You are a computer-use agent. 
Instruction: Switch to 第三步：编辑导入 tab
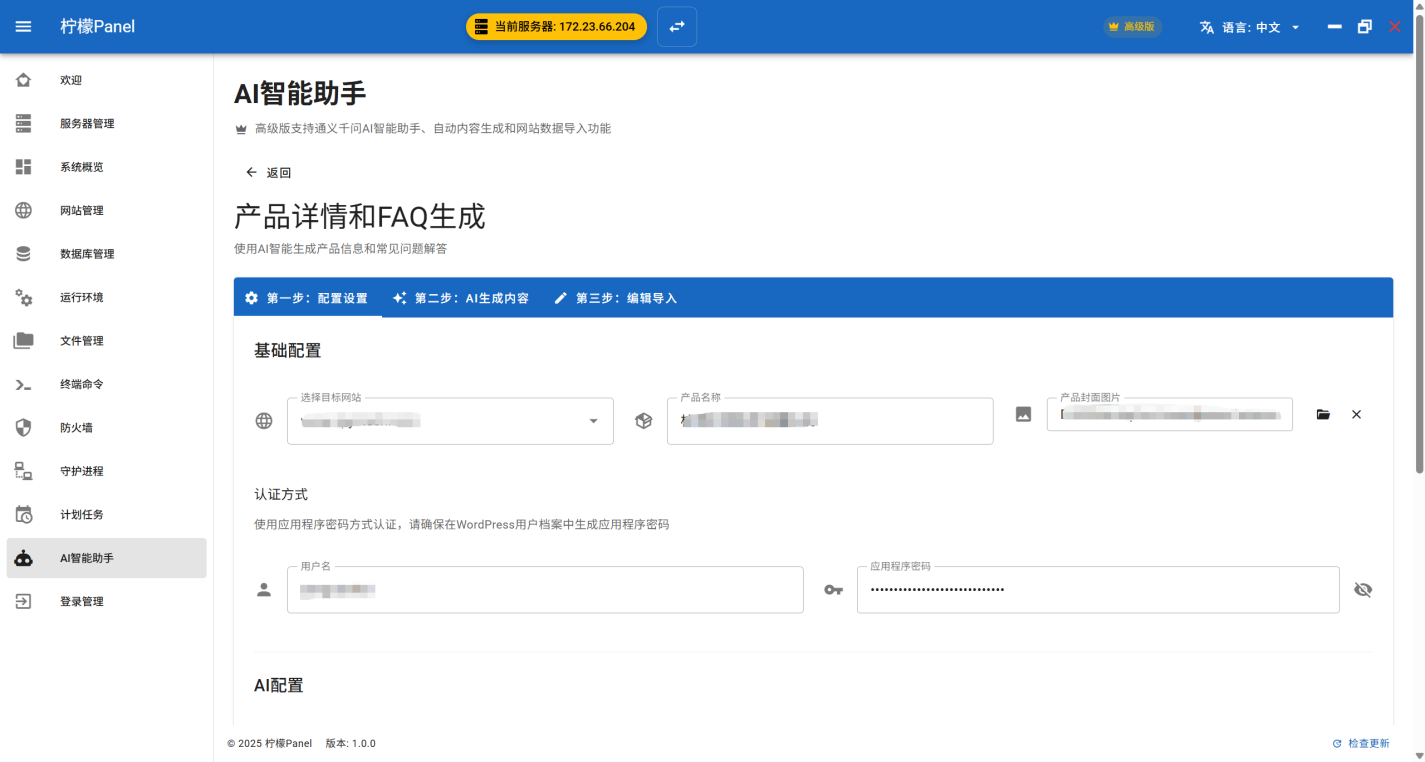point(616,298)
